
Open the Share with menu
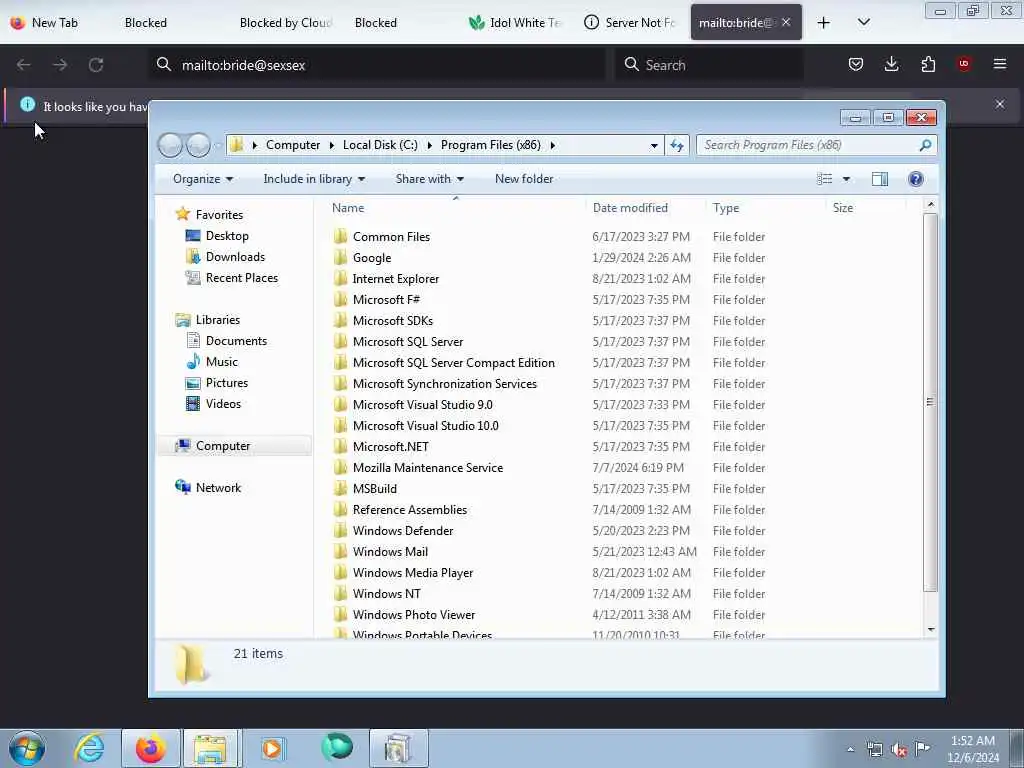tap(430, 179)
